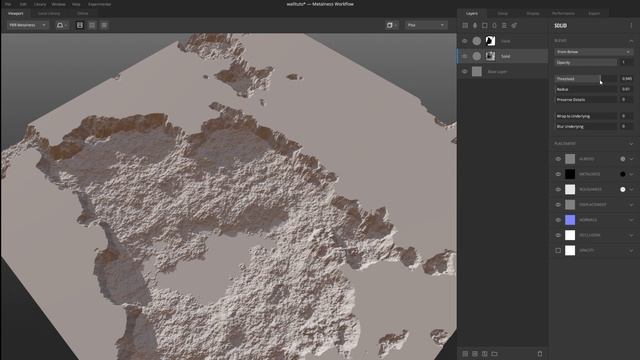Toggle visibility of the Base Layer
640x360 pixels.
464,71
